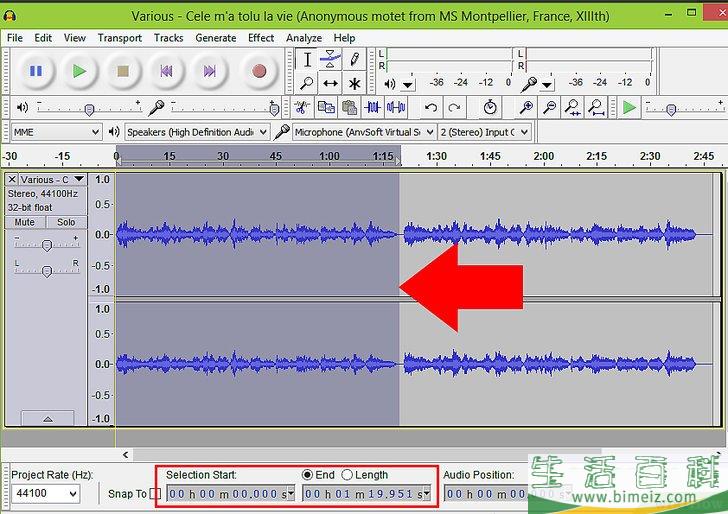This screenshot has height=514, width=728.
Task: Open the MME audio host dropdown
Action: [56, 132]
